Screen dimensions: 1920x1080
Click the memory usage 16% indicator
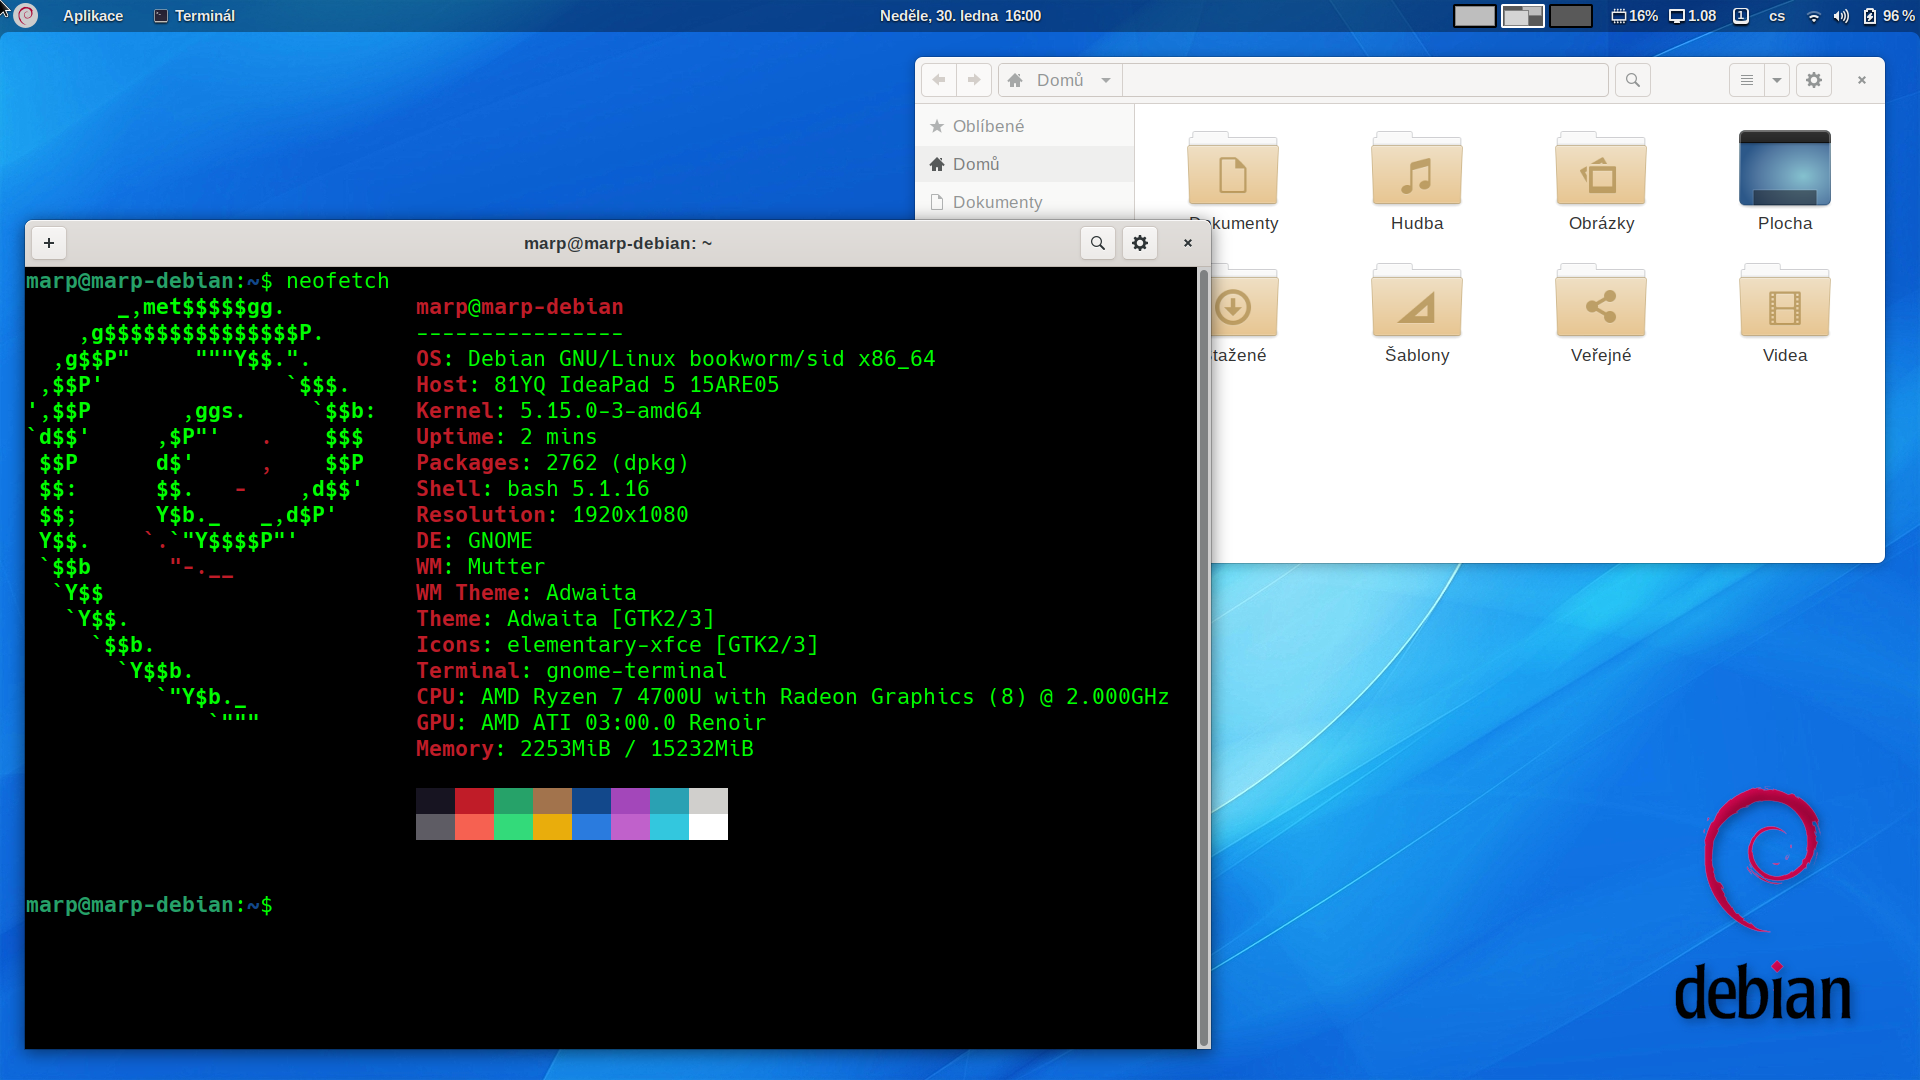click(x=1634, y=16)
